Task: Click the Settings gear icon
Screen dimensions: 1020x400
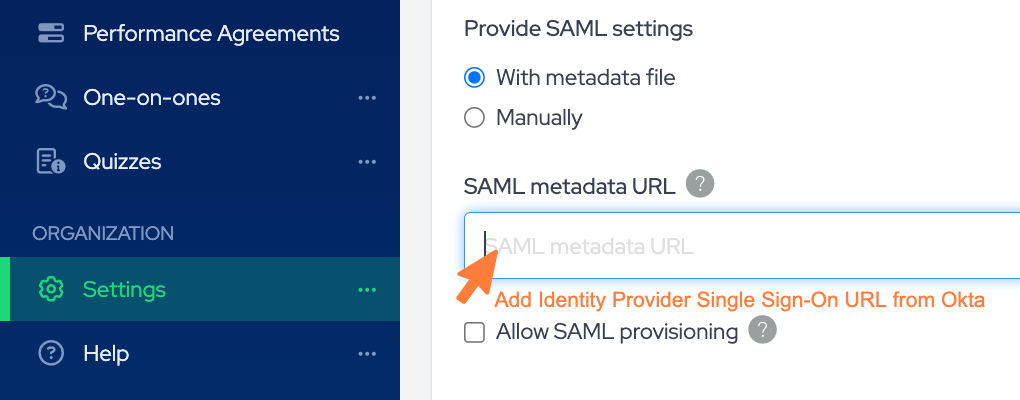Action: tap(50, 290)
